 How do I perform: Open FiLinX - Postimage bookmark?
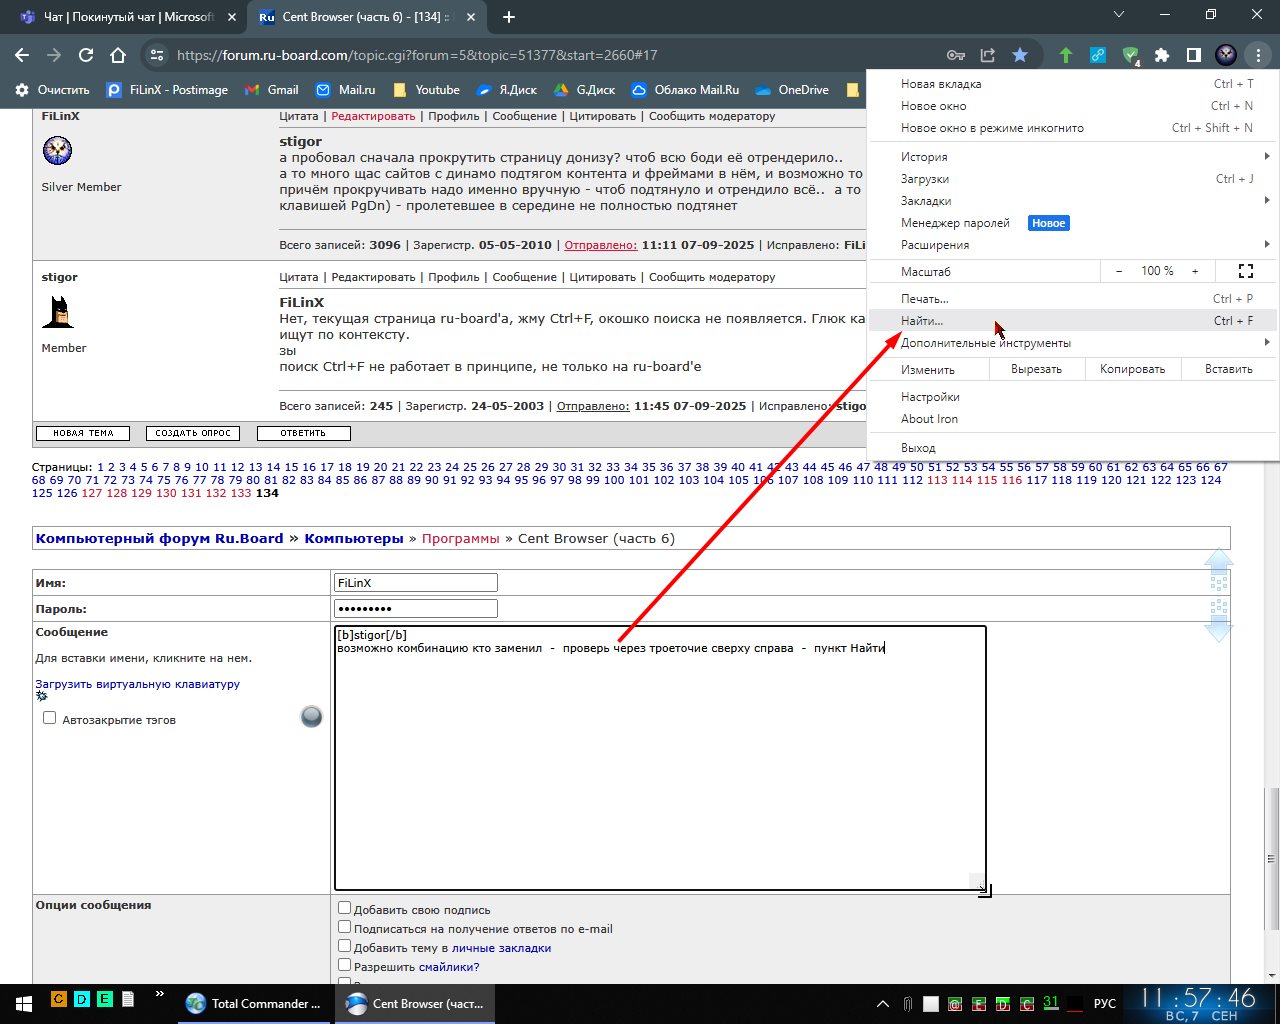(x=167, y=89)
